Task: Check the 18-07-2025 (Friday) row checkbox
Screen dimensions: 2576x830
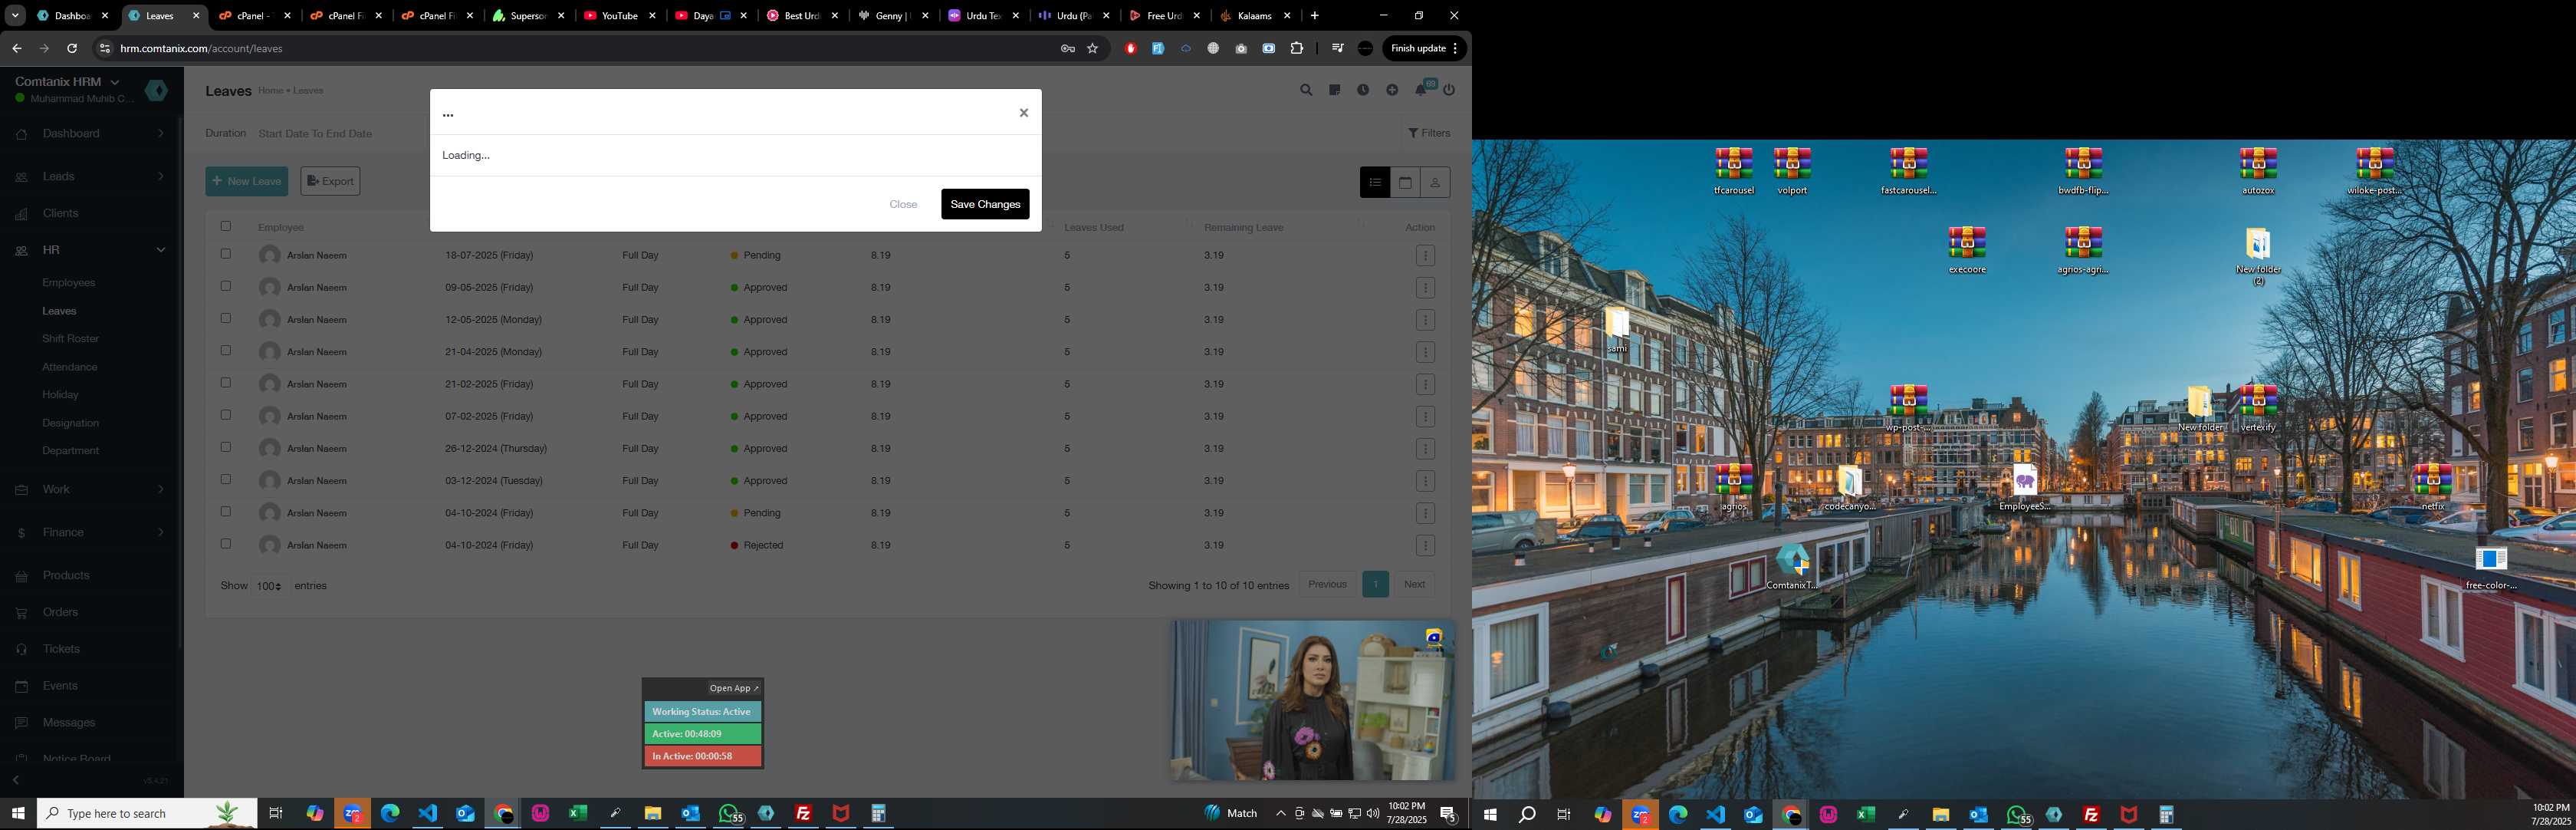Action: (x=225, y=254)
